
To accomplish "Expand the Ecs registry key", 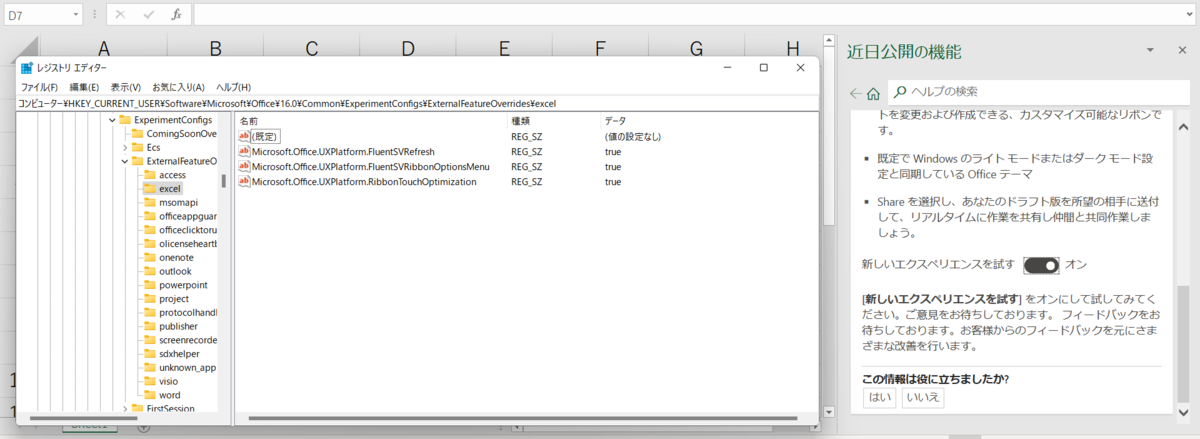I will point(124,147).
